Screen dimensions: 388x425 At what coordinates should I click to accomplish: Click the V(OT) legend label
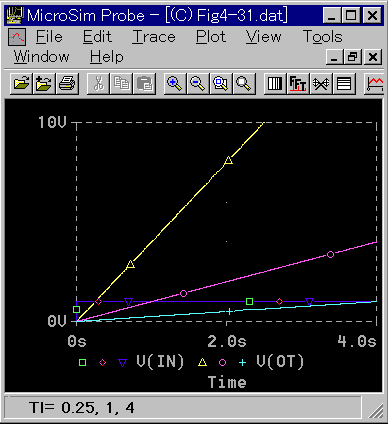280,362
